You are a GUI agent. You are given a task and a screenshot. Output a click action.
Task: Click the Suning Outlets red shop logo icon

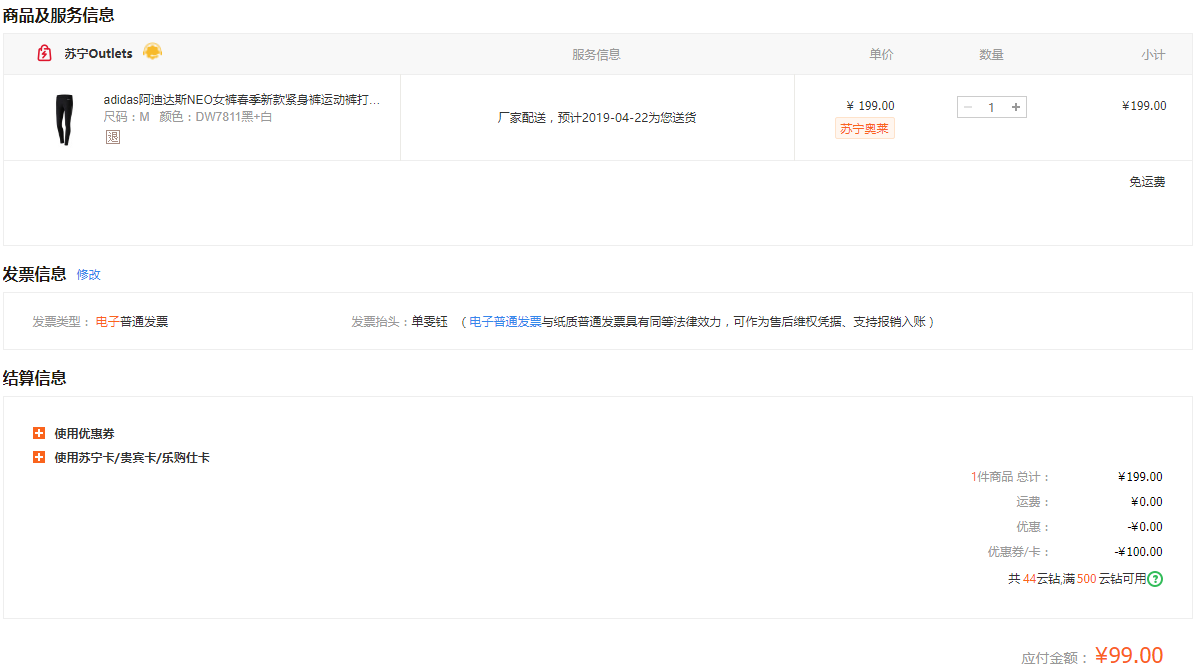(x=45, y=53)
